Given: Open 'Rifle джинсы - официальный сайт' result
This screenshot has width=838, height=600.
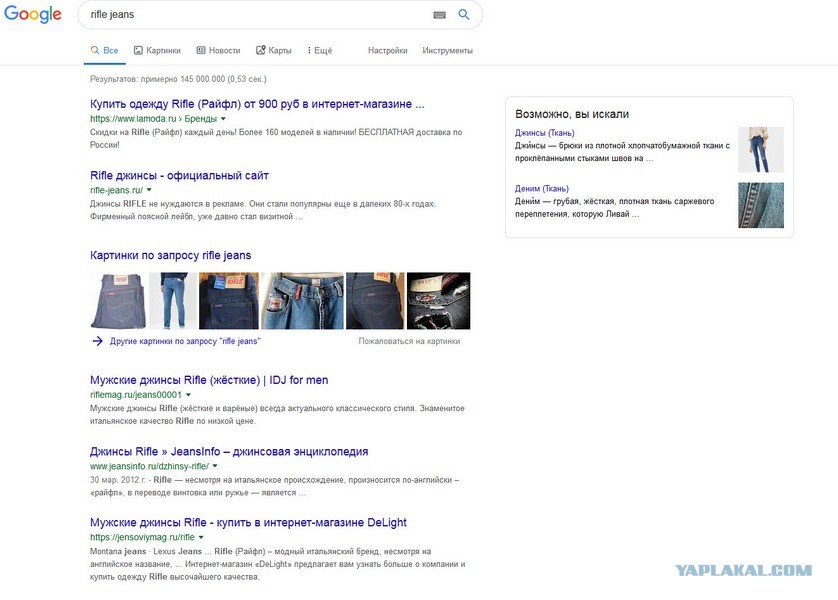Looking at the screenshot, I should coord(179,175).
